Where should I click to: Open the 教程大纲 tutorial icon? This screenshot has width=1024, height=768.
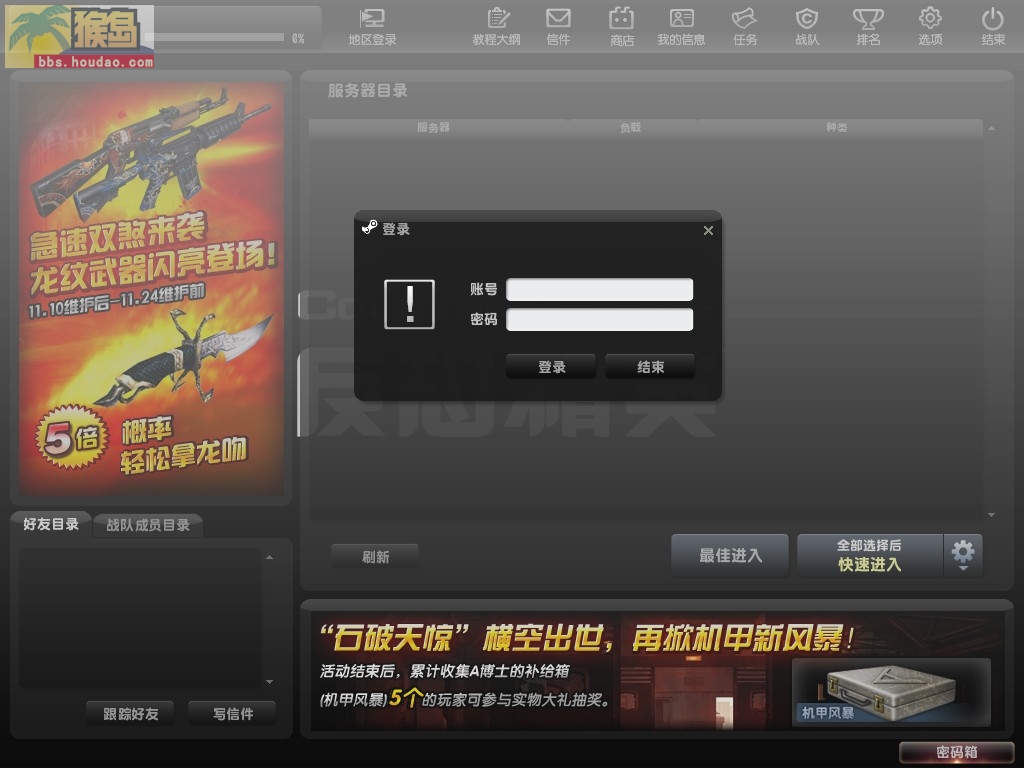click(x=496, y=27)
